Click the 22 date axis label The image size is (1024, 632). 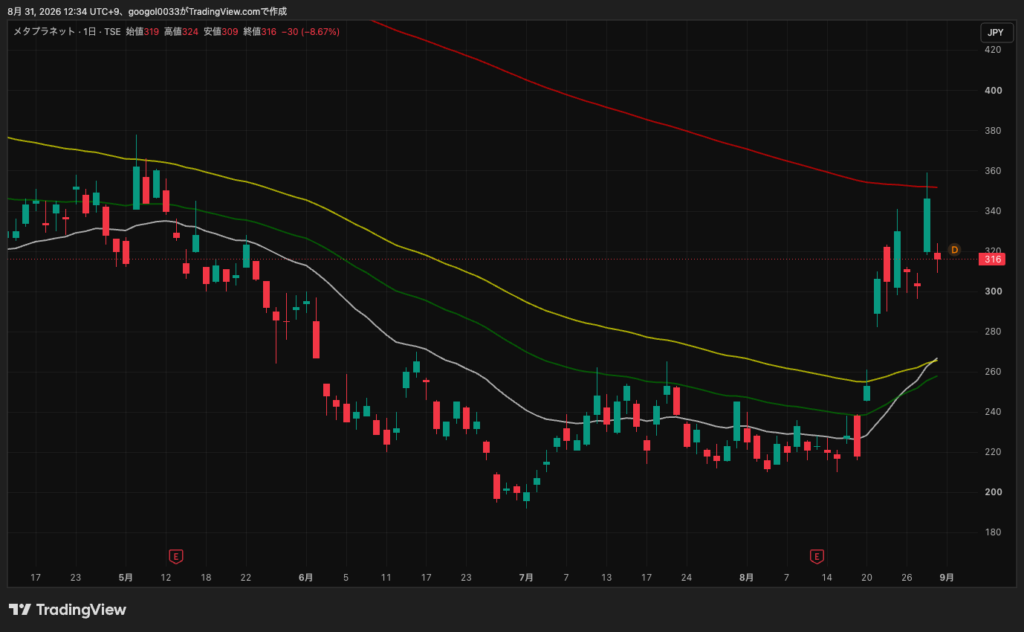coord(246,577)
